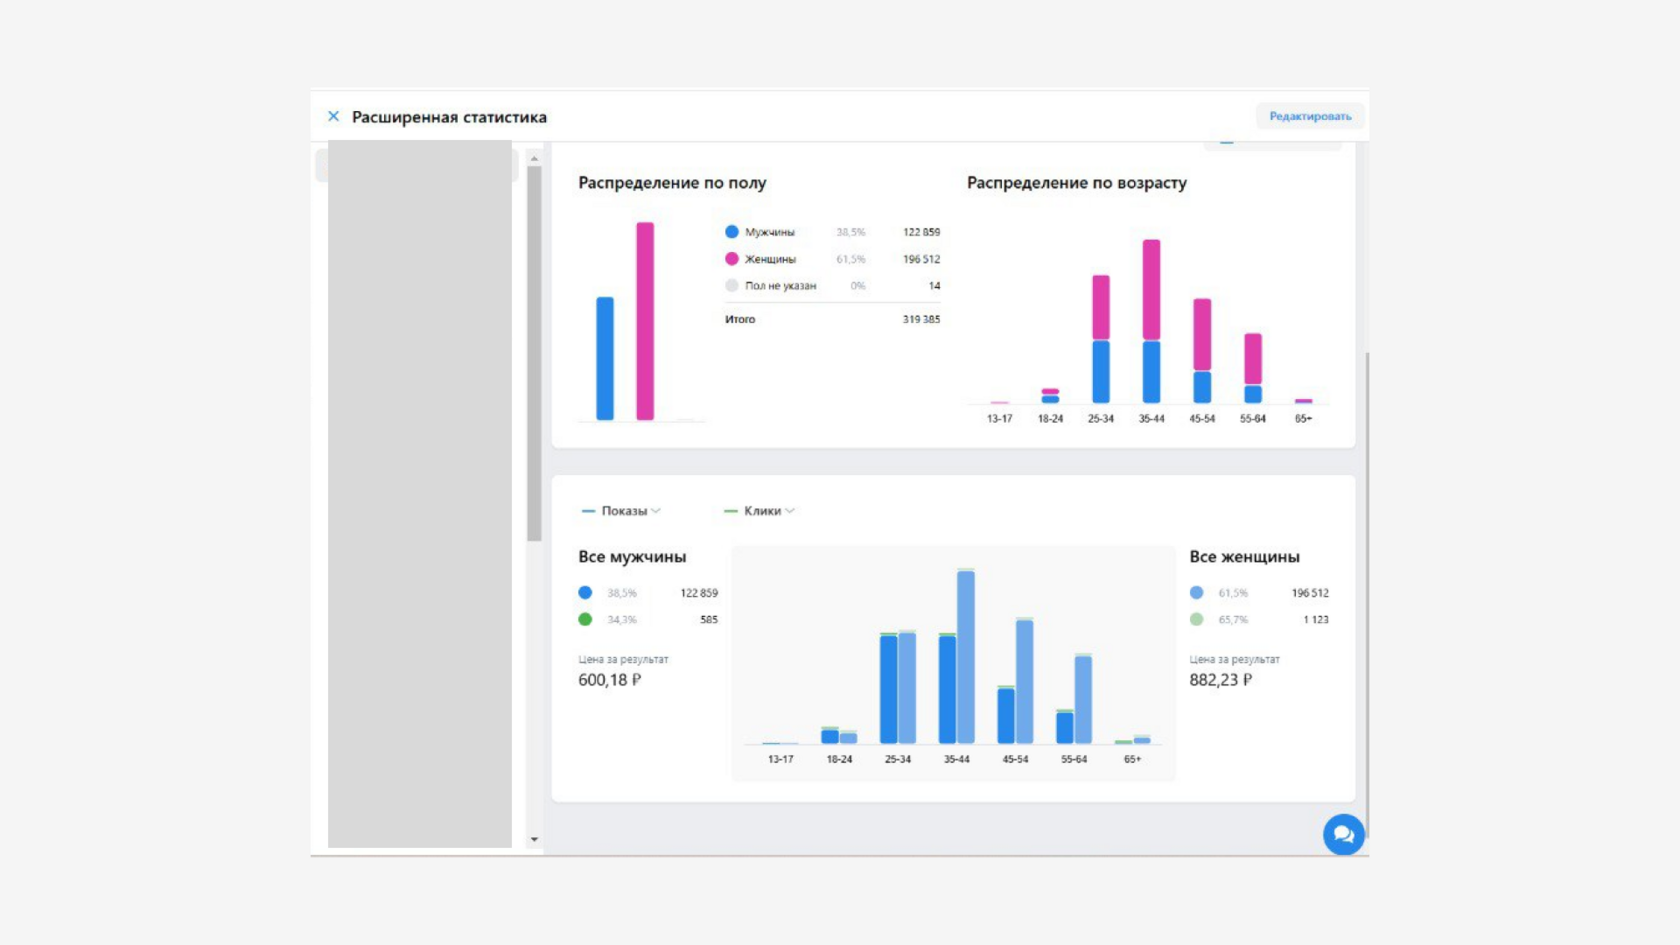Image resolution: width=1680 pixels, height=945 pixels.
Task: Click the pink Женщины legend dot
Action: point(732,259)
